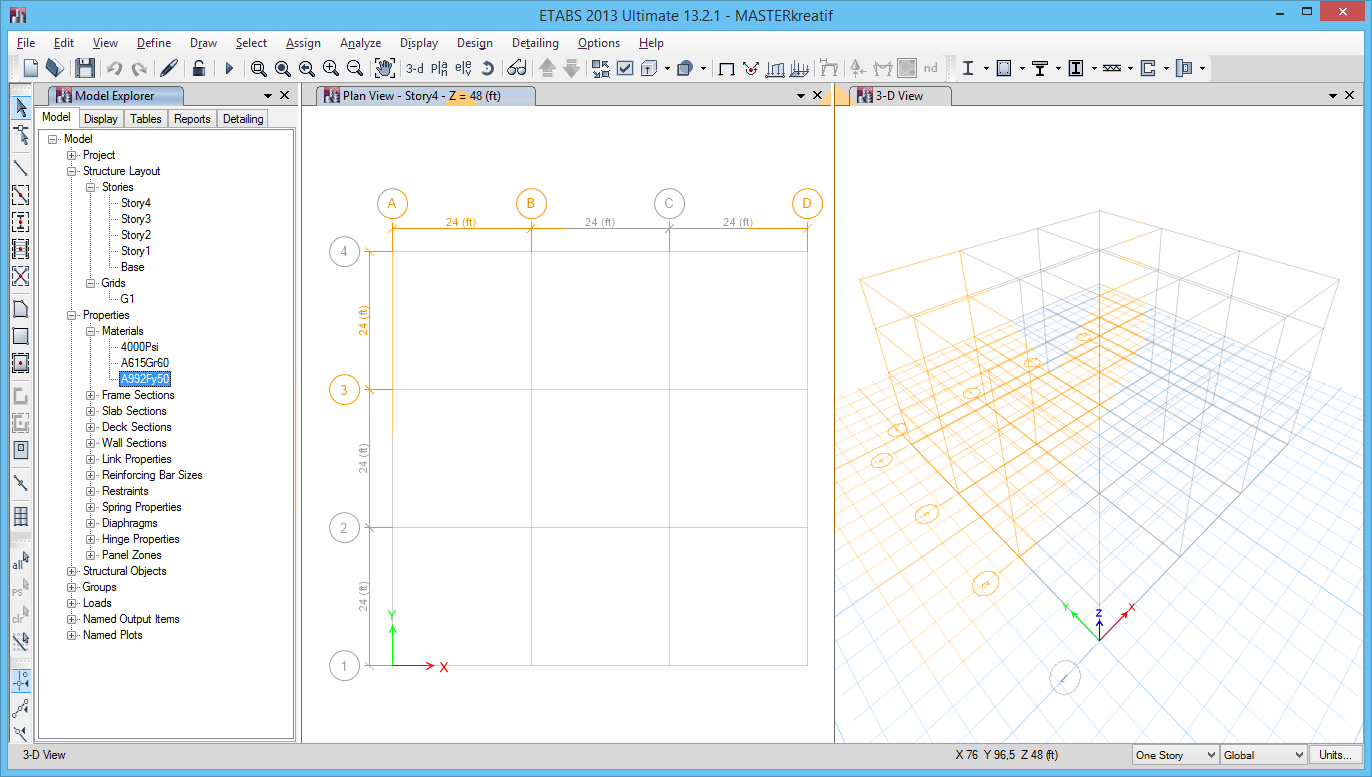The height and width of the screenshot is (777, 1372).
Task: Collapse the Materials node
Action: (x=91, y=331)
